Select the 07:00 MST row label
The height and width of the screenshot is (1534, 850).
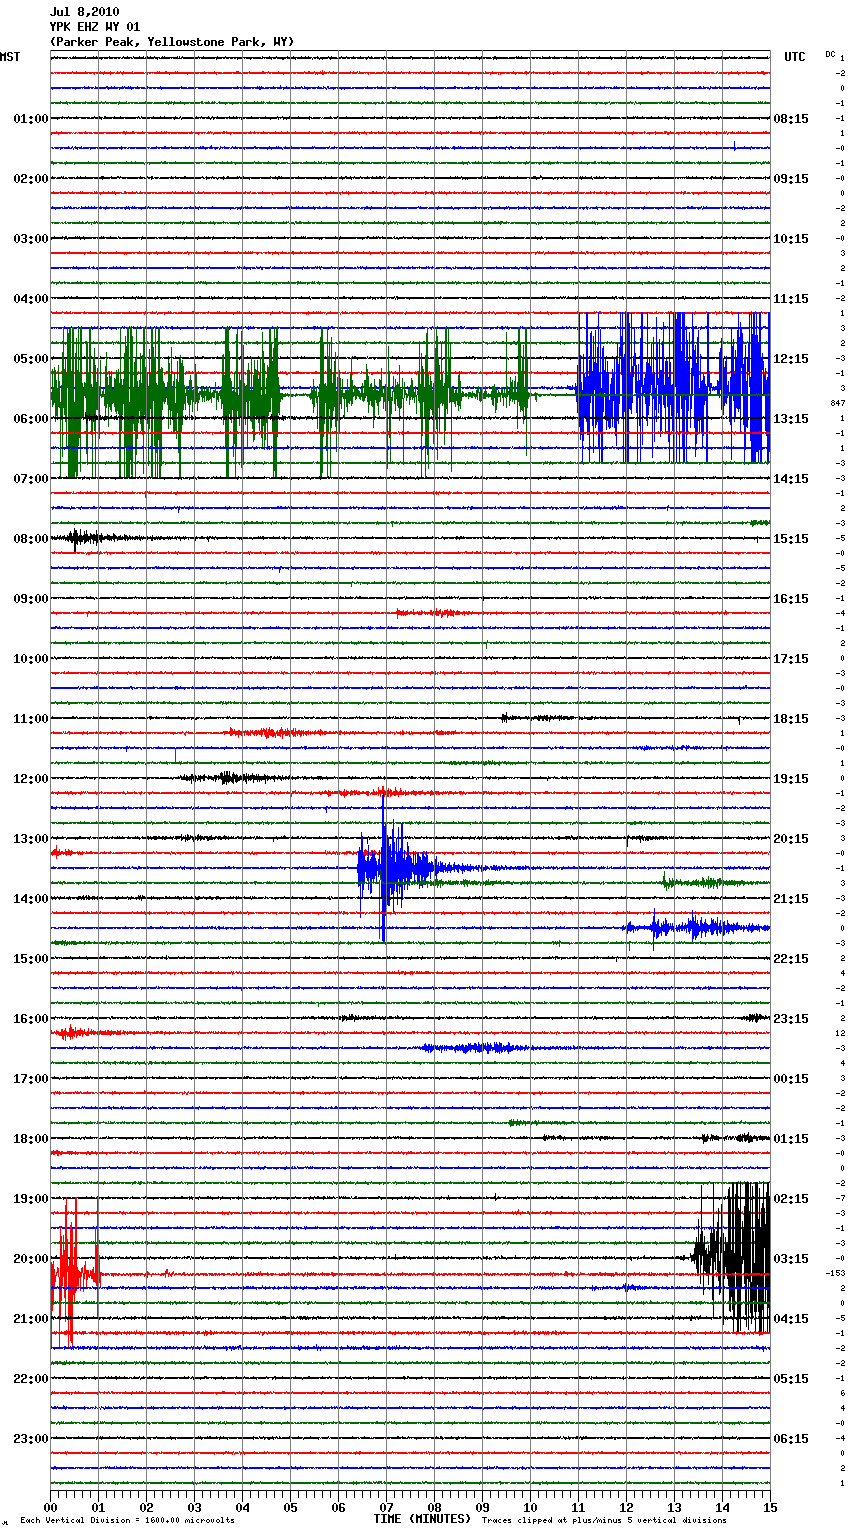31,478
